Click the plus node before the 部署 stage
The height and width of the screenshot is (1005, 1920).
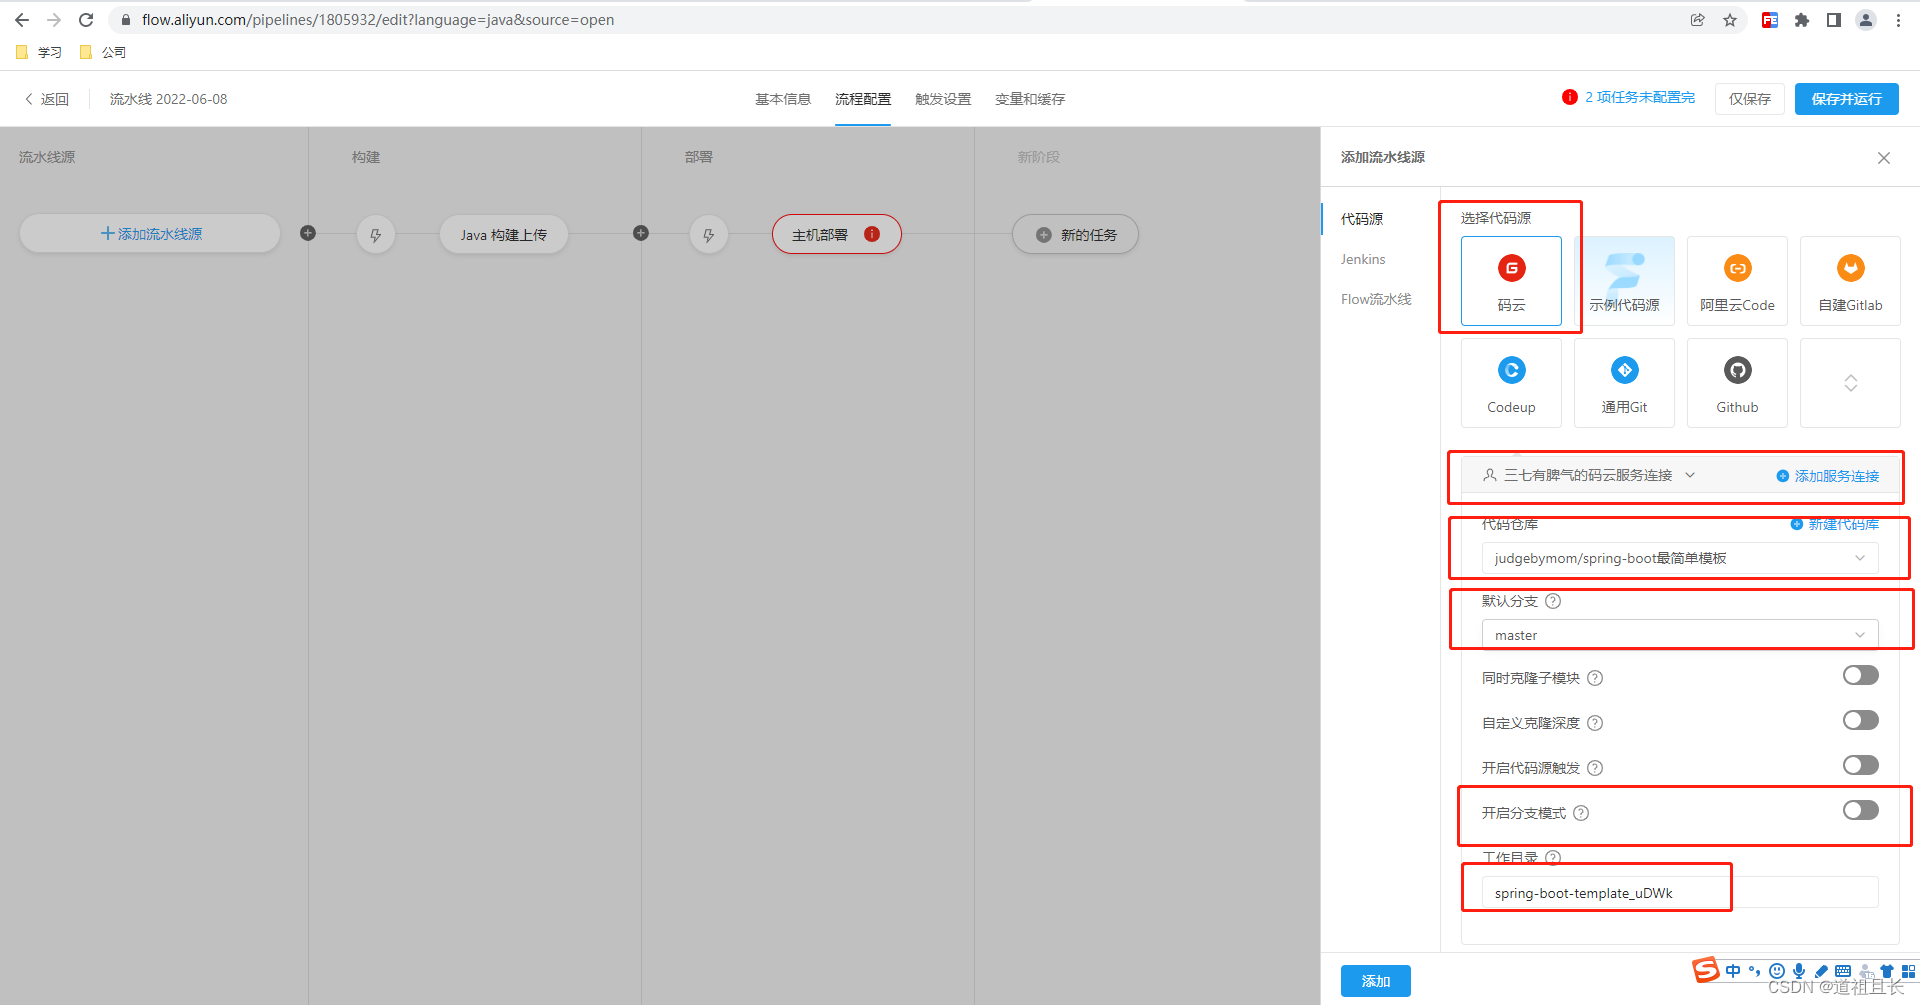641,233
